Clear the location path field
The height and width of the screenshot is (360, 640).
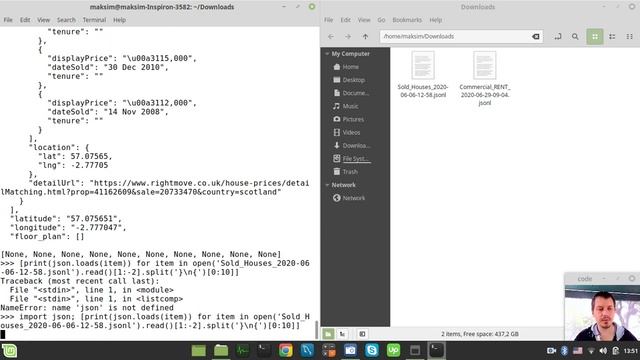536,36
